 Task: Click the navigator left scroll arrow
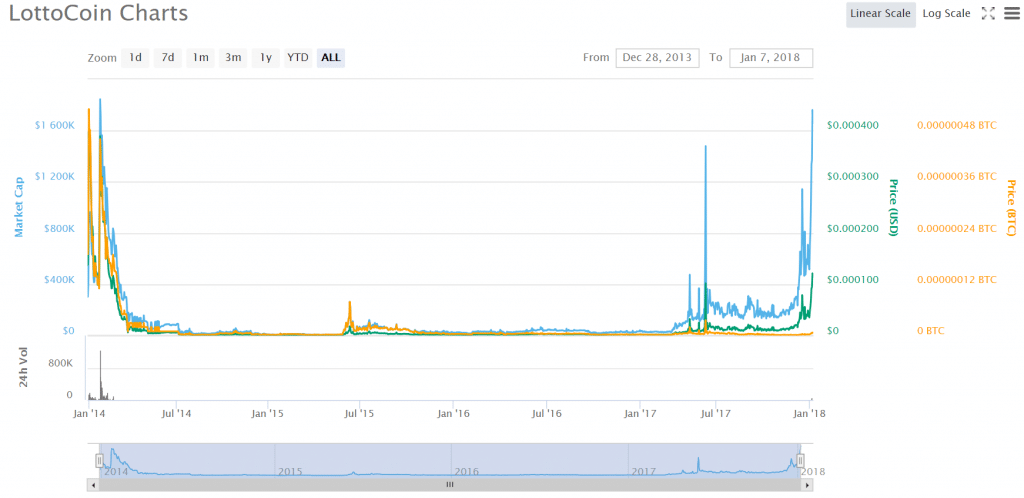pos(94,484)
